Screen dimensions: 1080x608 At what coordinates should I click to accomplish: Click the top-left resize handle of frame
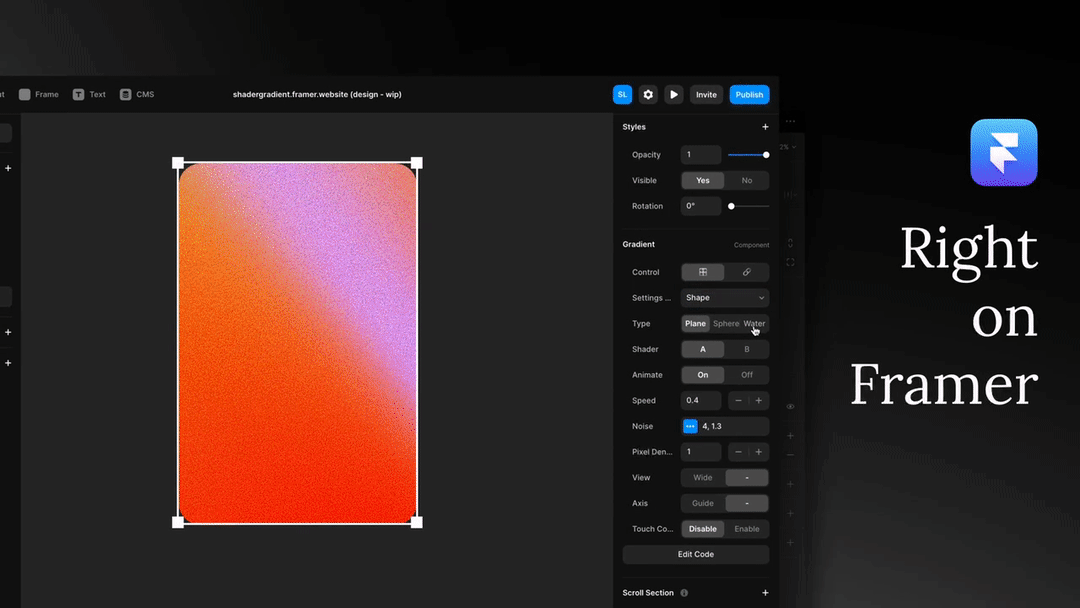[x=178, y=163]
